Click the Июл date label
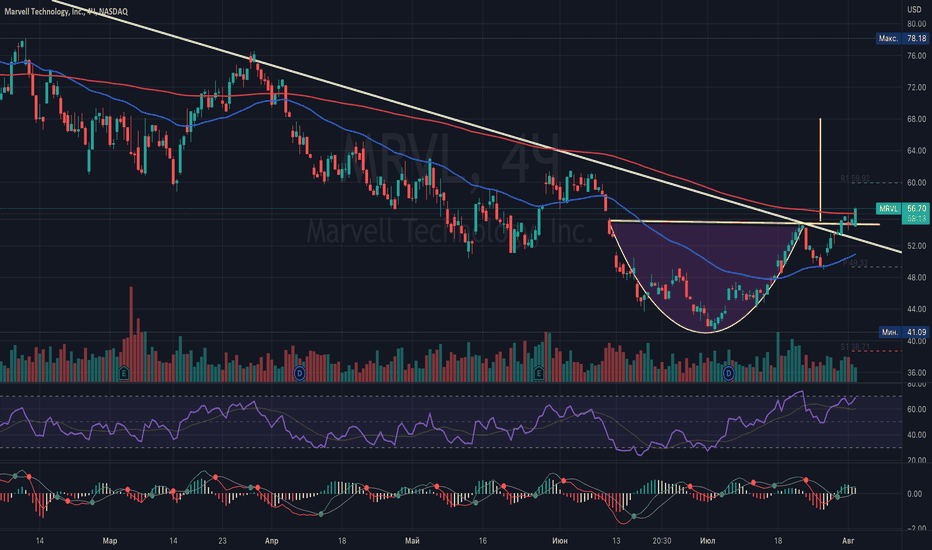The height and width of the screenshot is (550, 932). (707, 540)
